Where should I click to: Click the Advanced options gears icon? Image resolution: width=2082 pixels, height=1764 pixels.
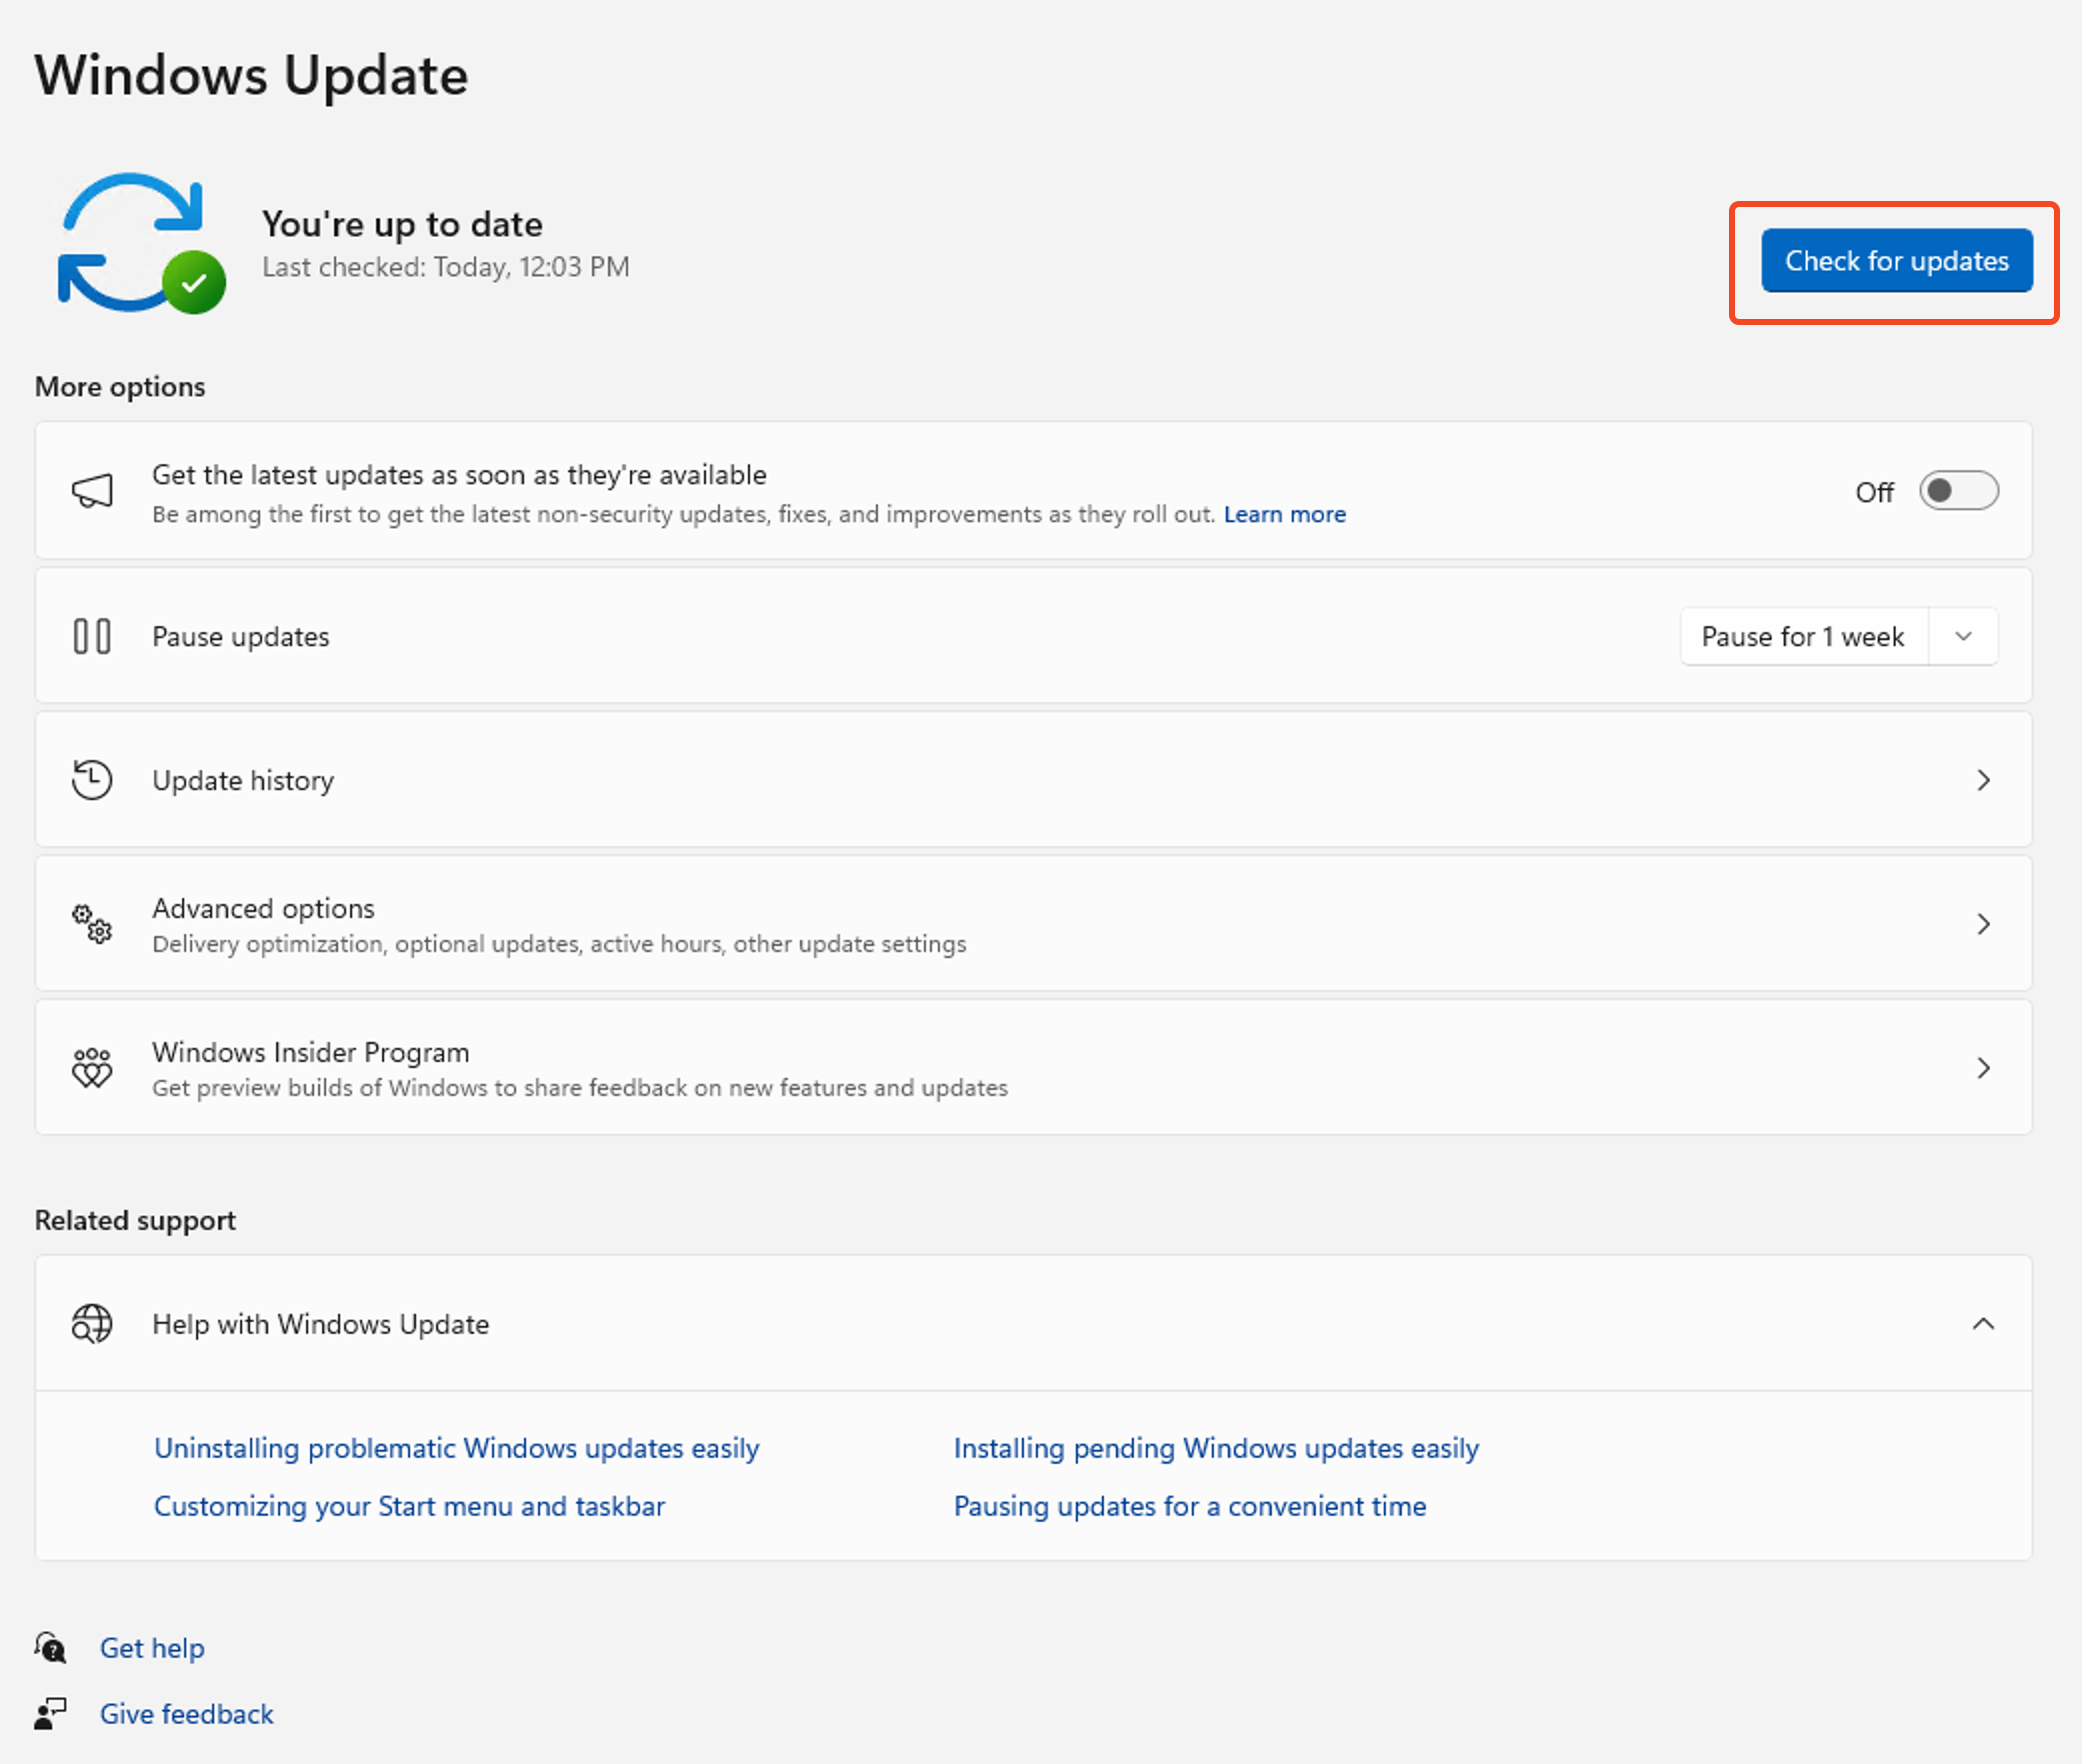[x=92, y=923]
